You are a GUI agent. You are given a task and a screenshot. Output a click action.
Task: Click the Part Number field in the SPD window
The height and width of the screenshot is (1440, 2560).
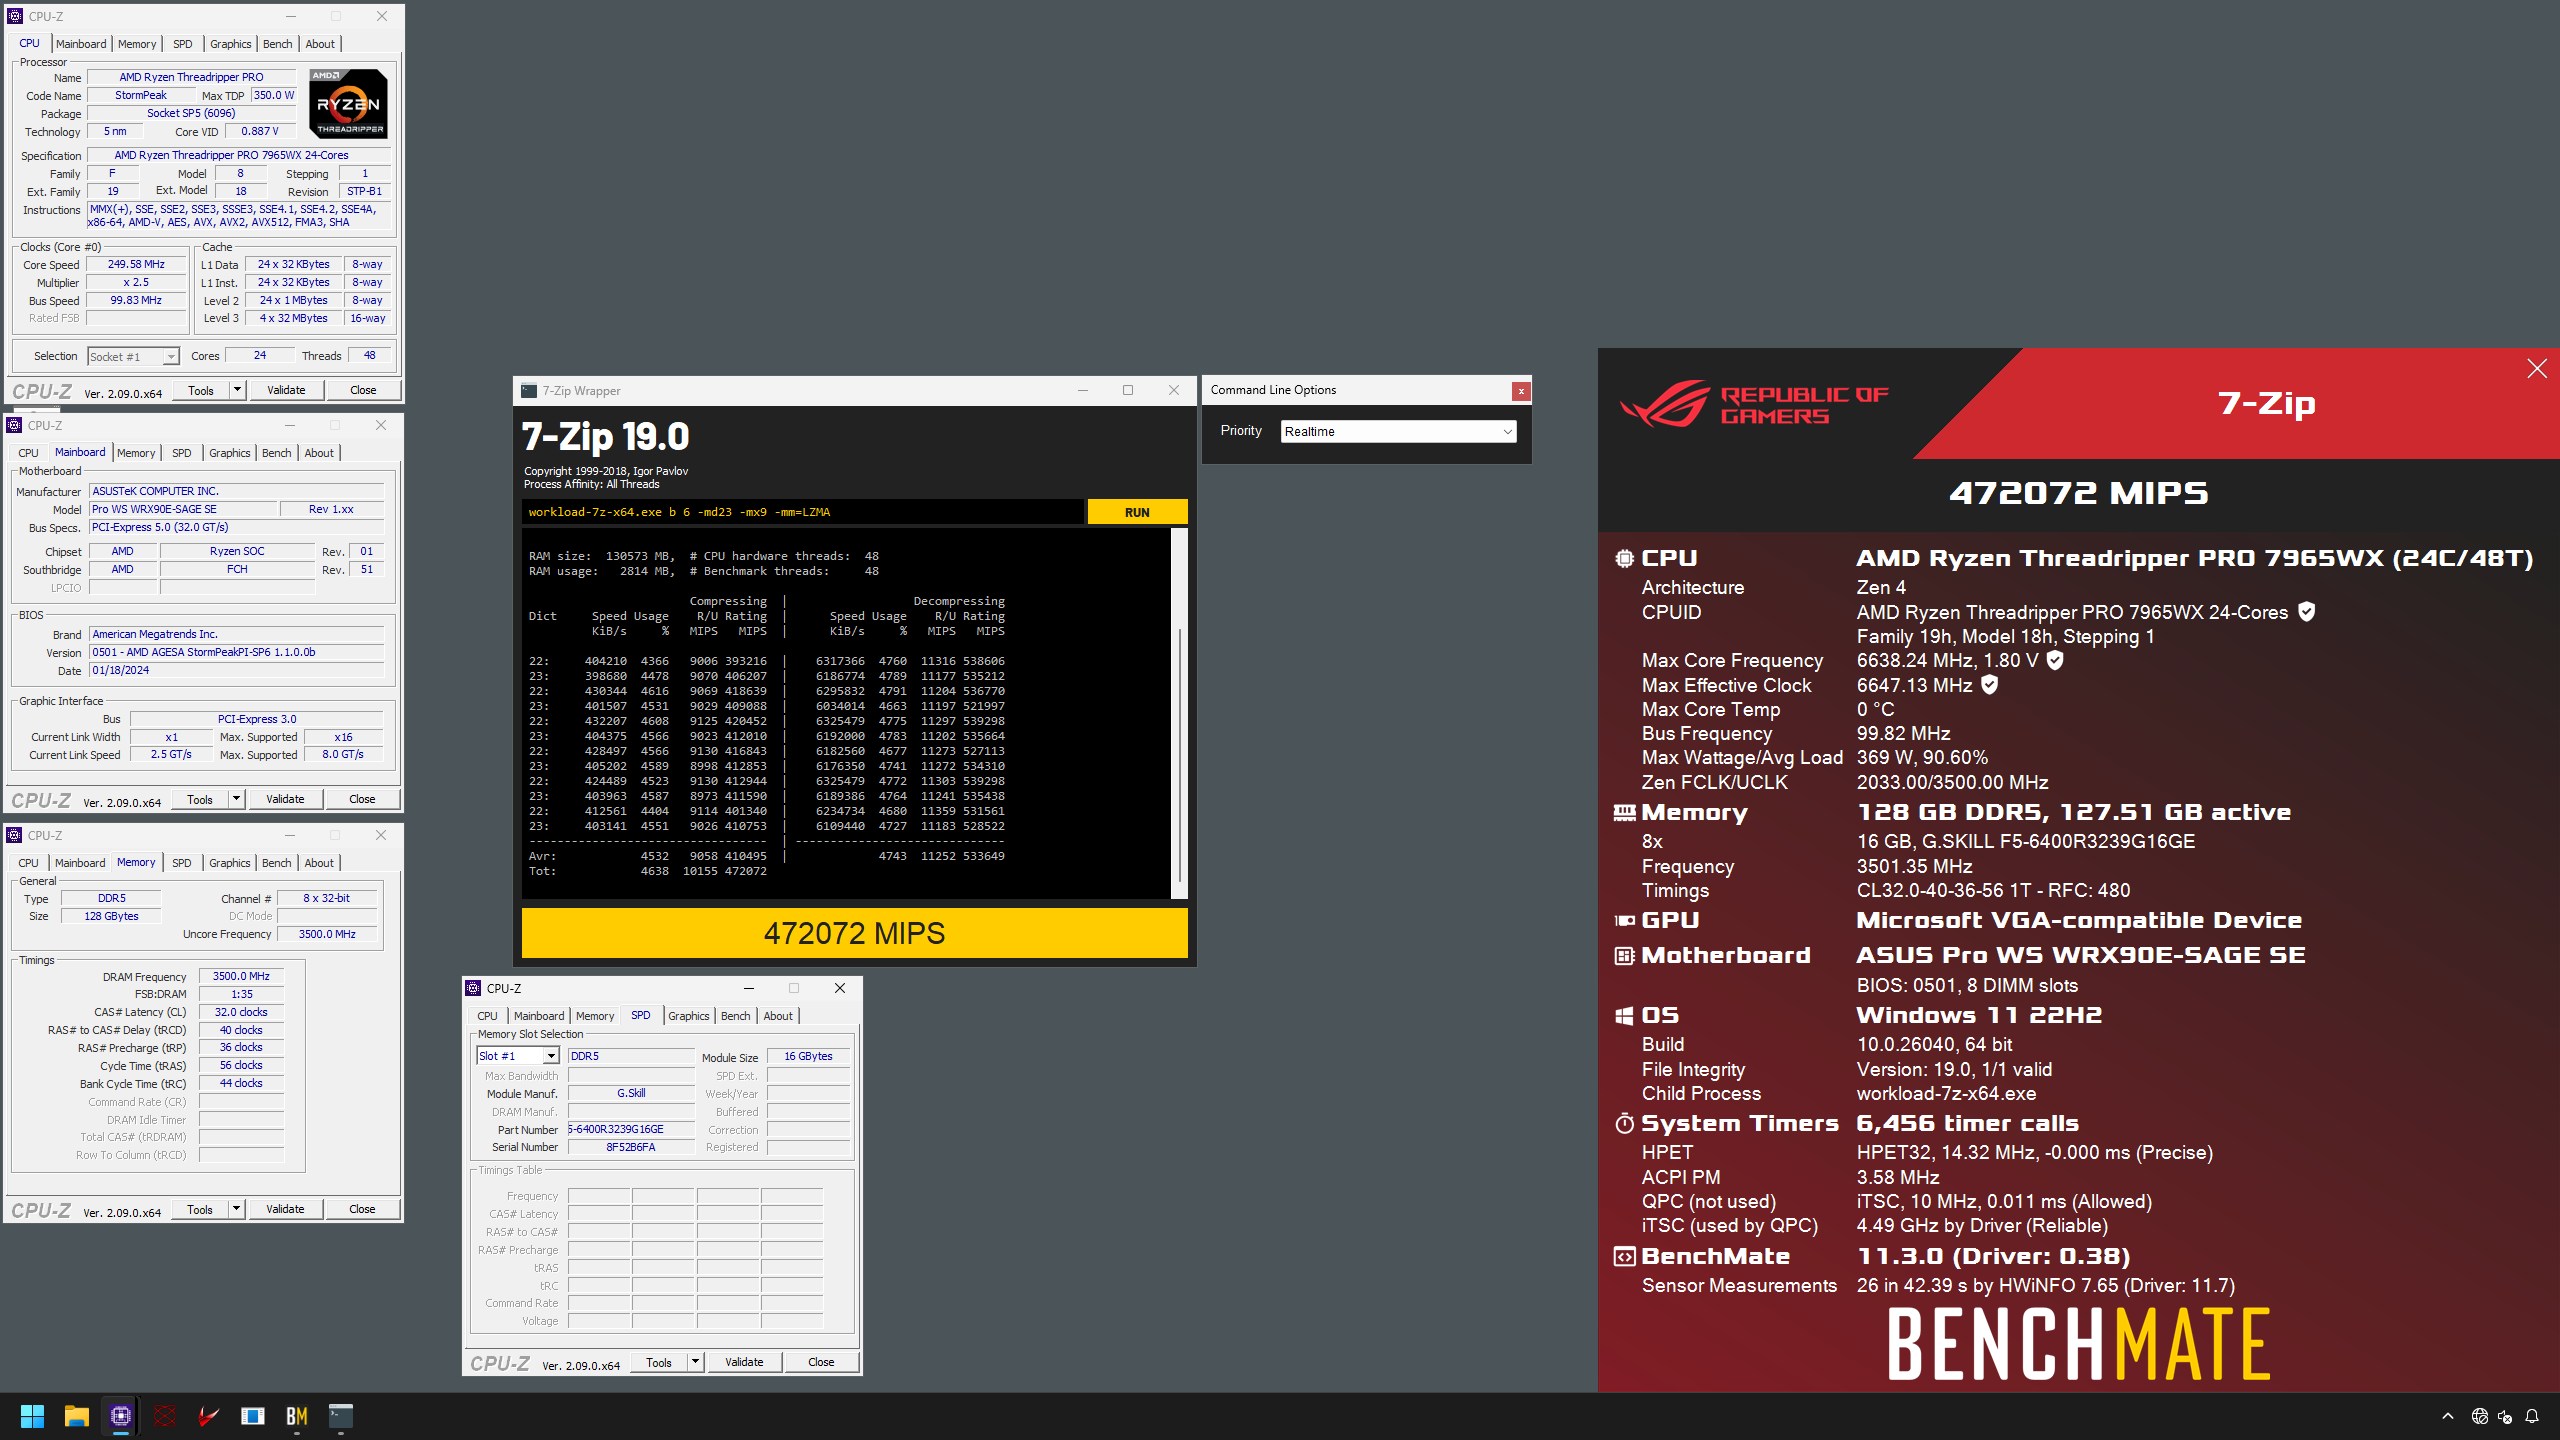click(x=631, y=1129)
